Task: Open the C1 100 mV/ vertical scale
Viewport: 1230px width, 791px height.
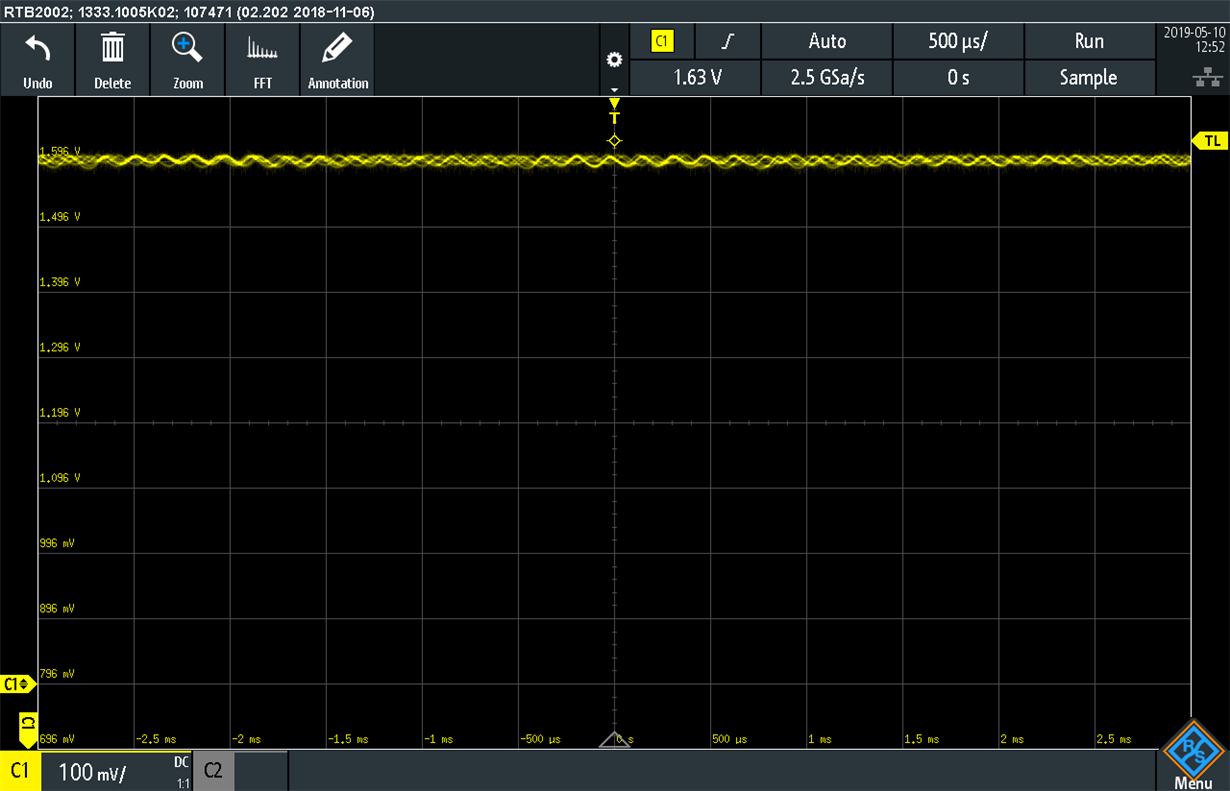Action: tap(92, 772)
